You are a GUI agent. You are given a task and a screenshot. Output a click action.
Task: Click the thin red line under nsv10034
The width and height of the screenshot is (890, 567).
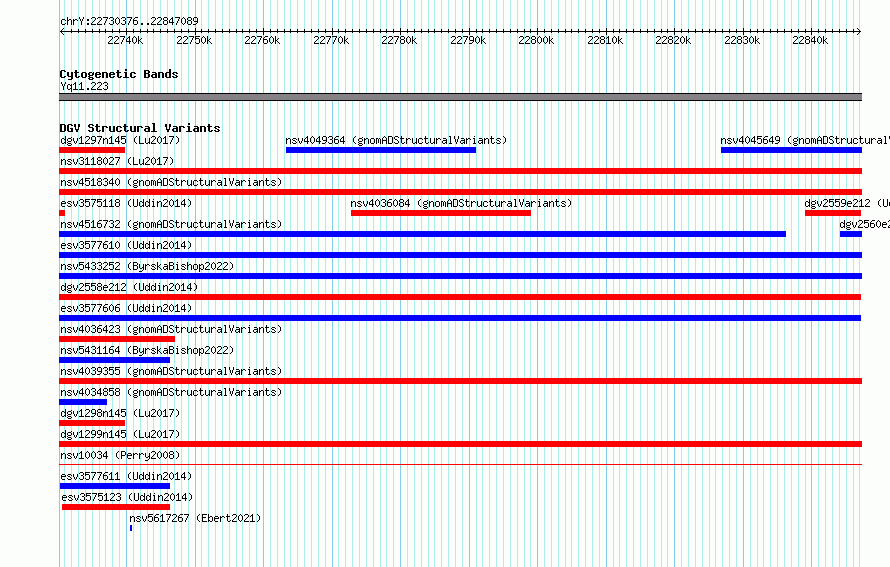tap(460, 464)
